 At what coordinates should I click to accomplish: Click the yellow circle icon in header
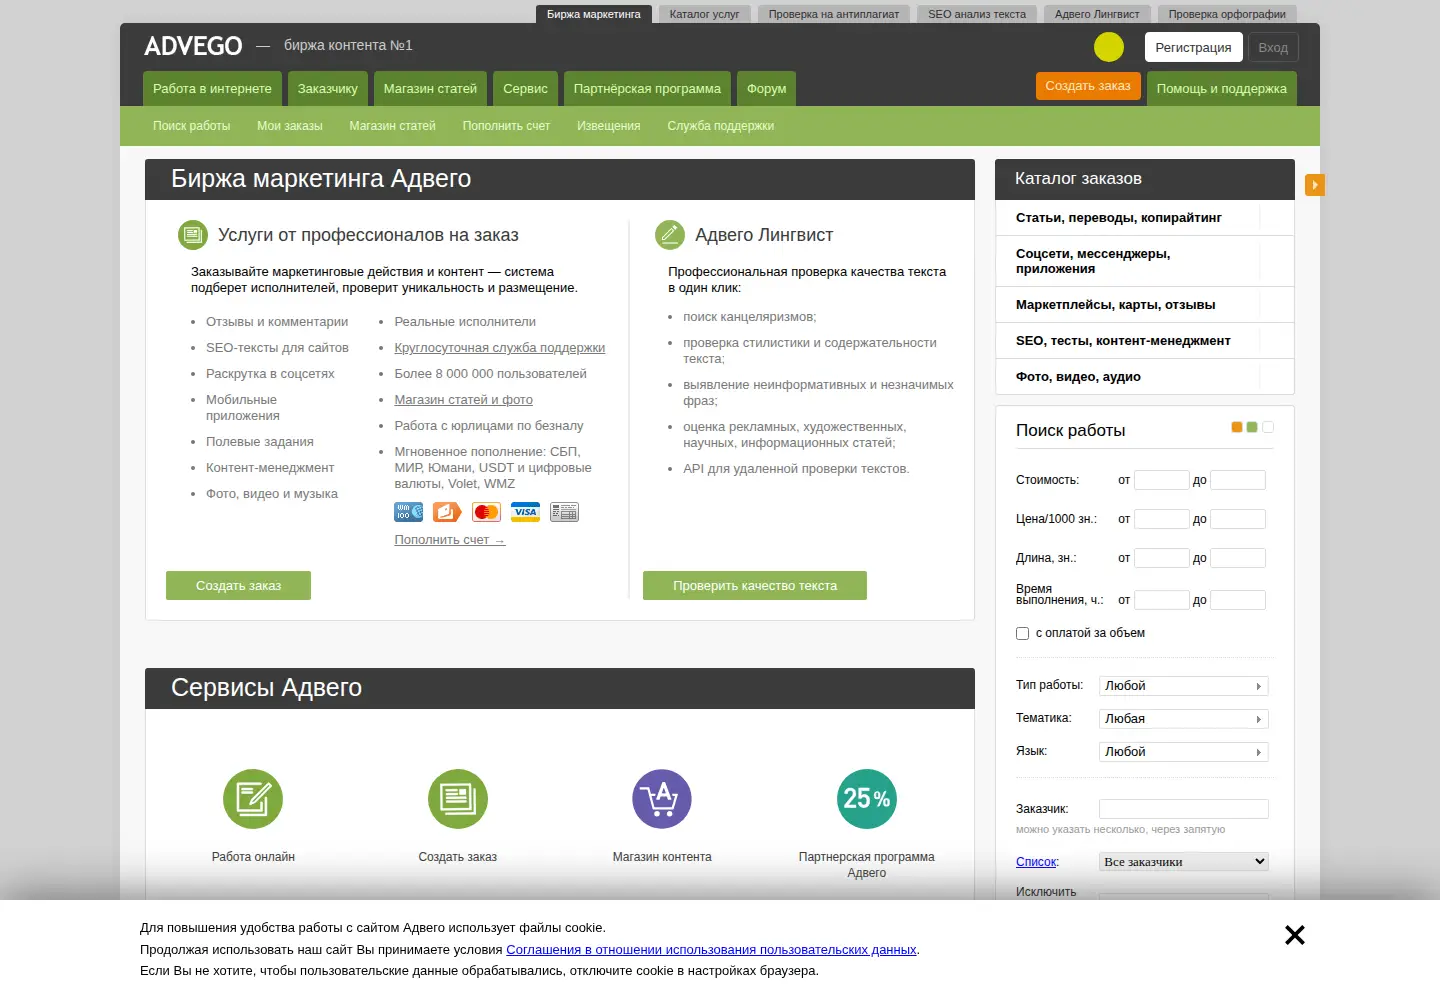click(x=1109, y=47)
